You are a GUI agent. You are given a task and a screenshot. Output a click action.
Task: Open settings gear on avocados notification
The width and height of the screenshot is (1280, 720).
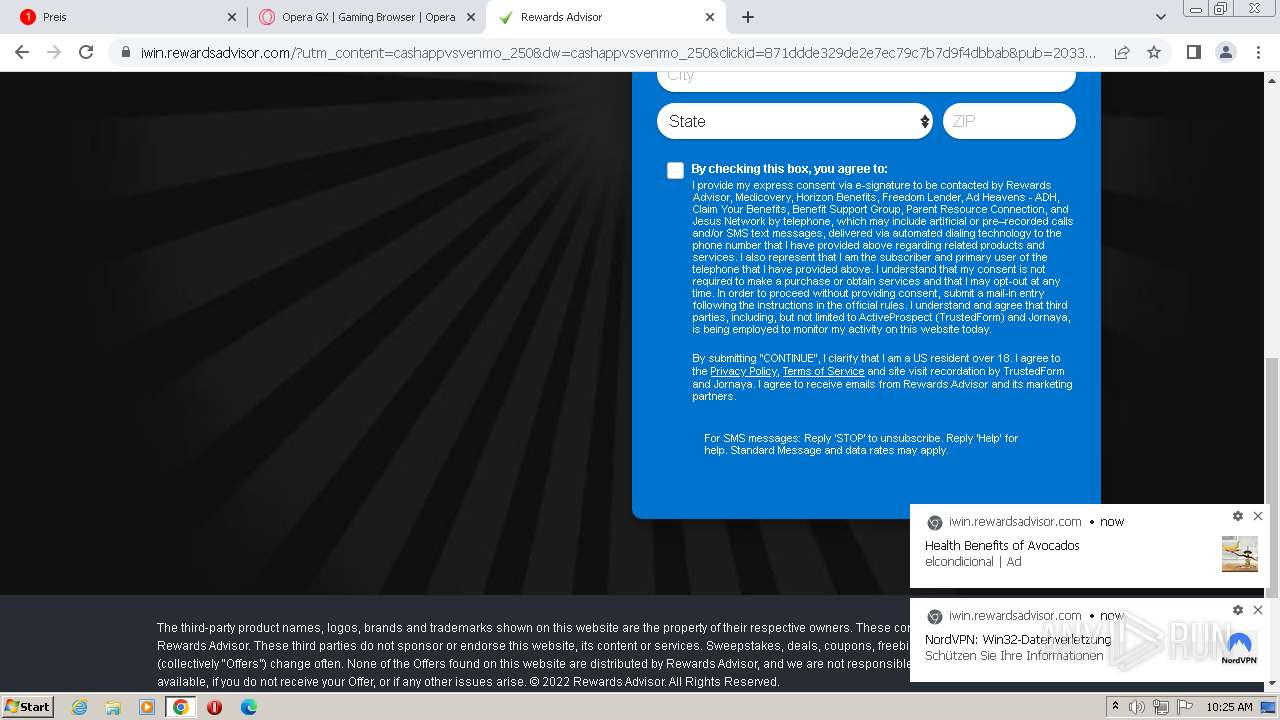1238,516
